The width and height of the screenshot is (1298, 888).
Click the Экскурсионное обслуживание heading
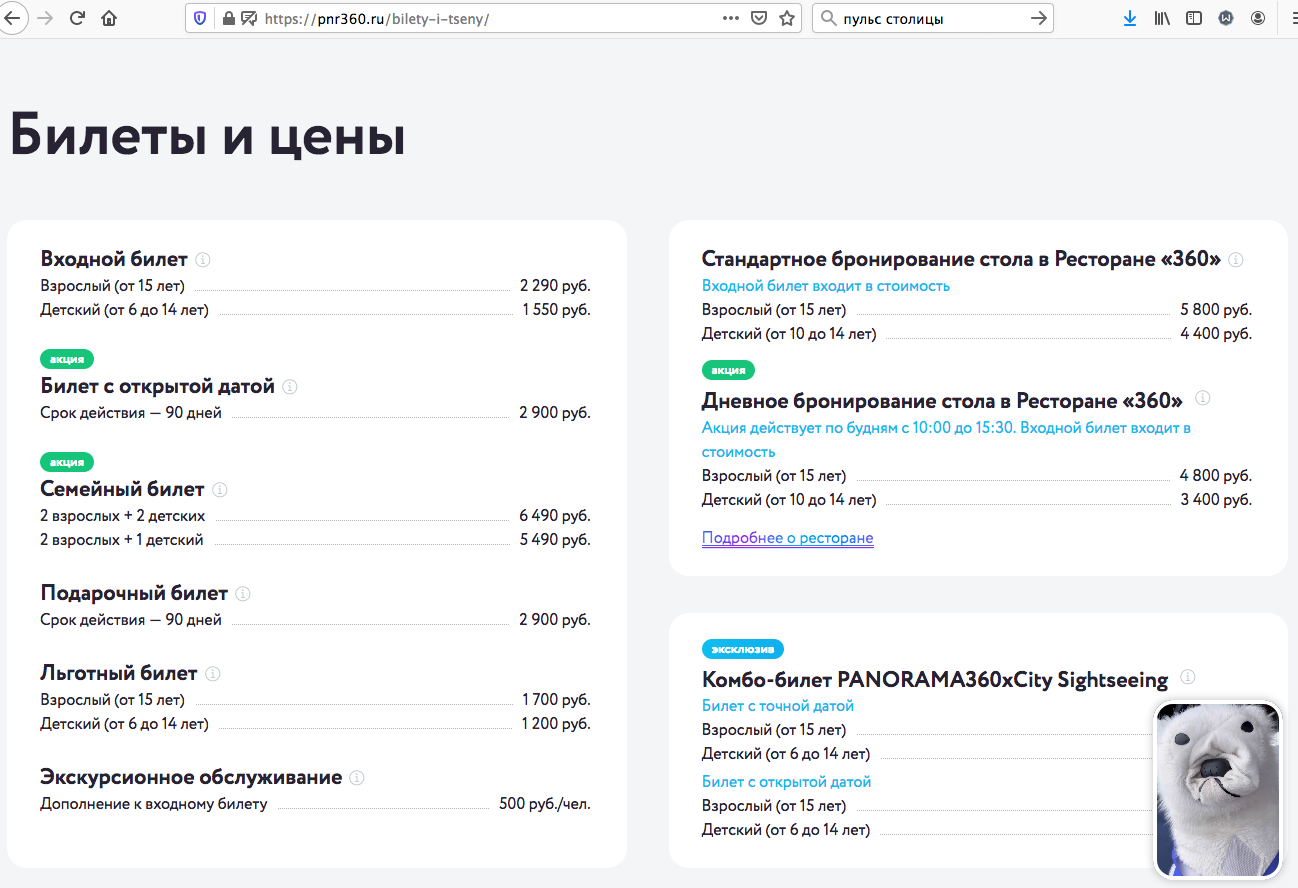(x=191, y=777)
